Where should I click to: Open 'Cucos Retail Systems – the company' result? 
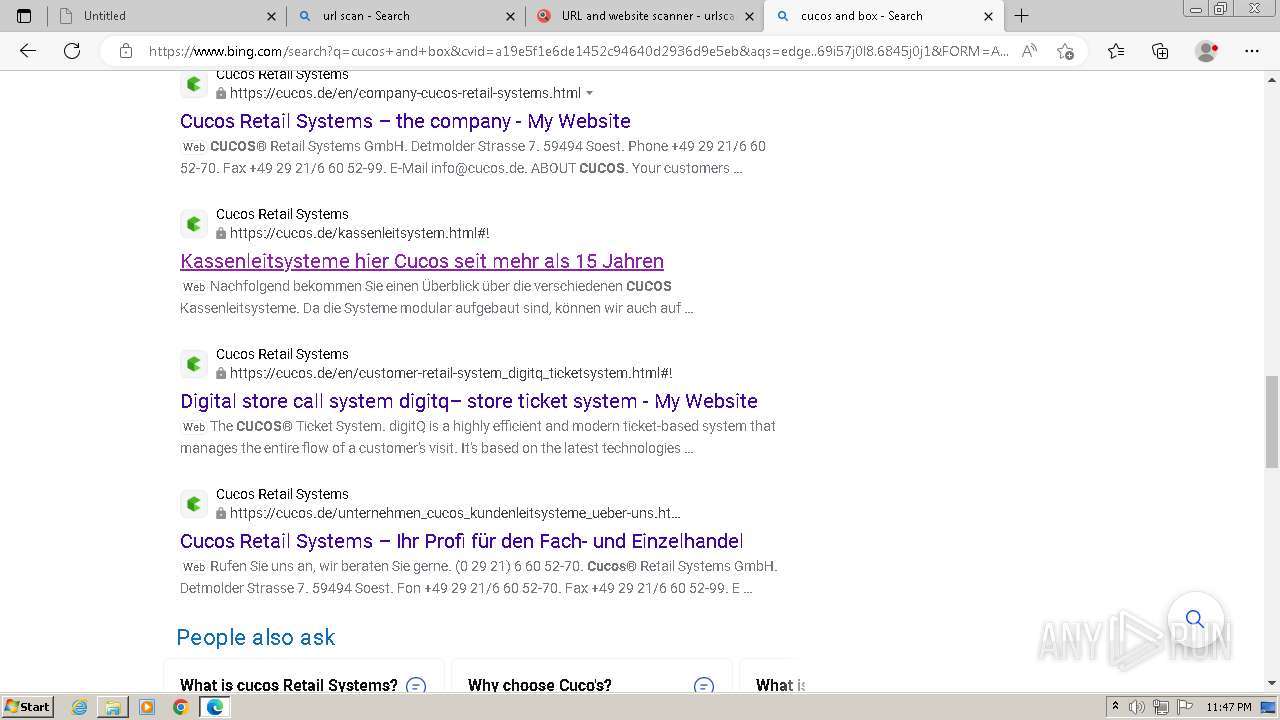click(x=405, y=121)
